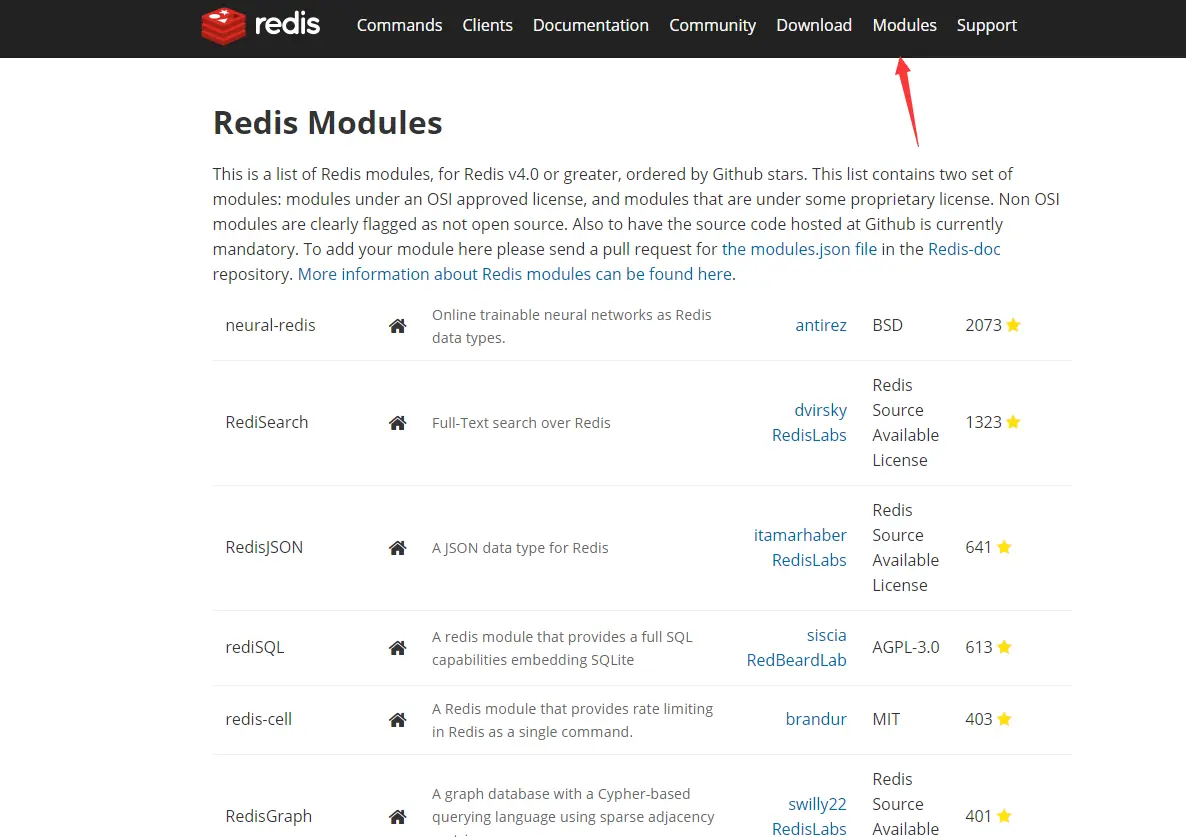The width and height of the screenshot is (1186, 837).
Task: Go to the Download page
Action: (814, 25)
